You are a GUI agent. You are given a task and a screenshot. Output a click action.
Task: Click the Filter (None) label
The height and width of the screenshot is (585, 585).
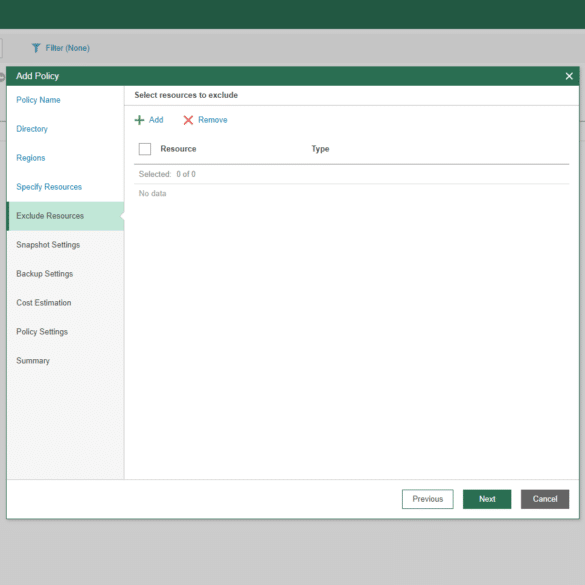point(68,48)
